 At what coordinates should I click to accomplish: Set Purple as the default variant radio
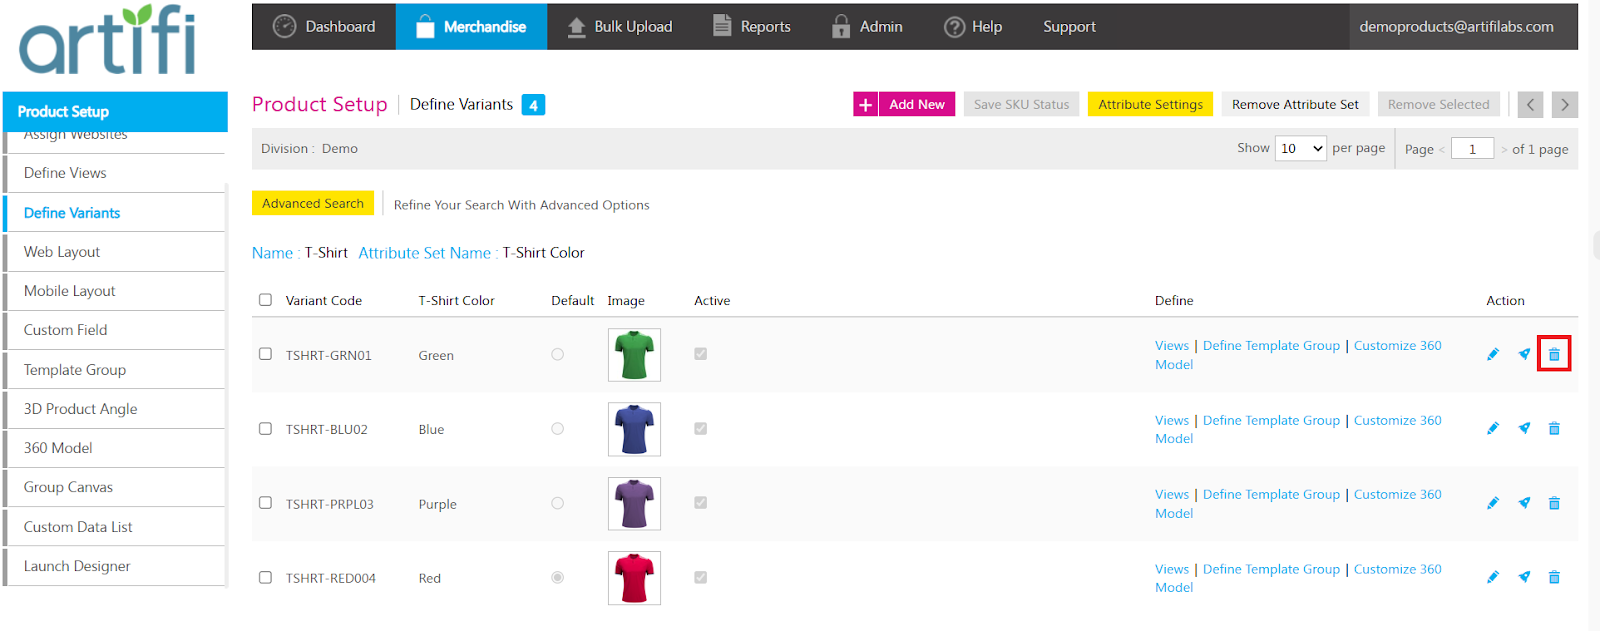point(557,503)
